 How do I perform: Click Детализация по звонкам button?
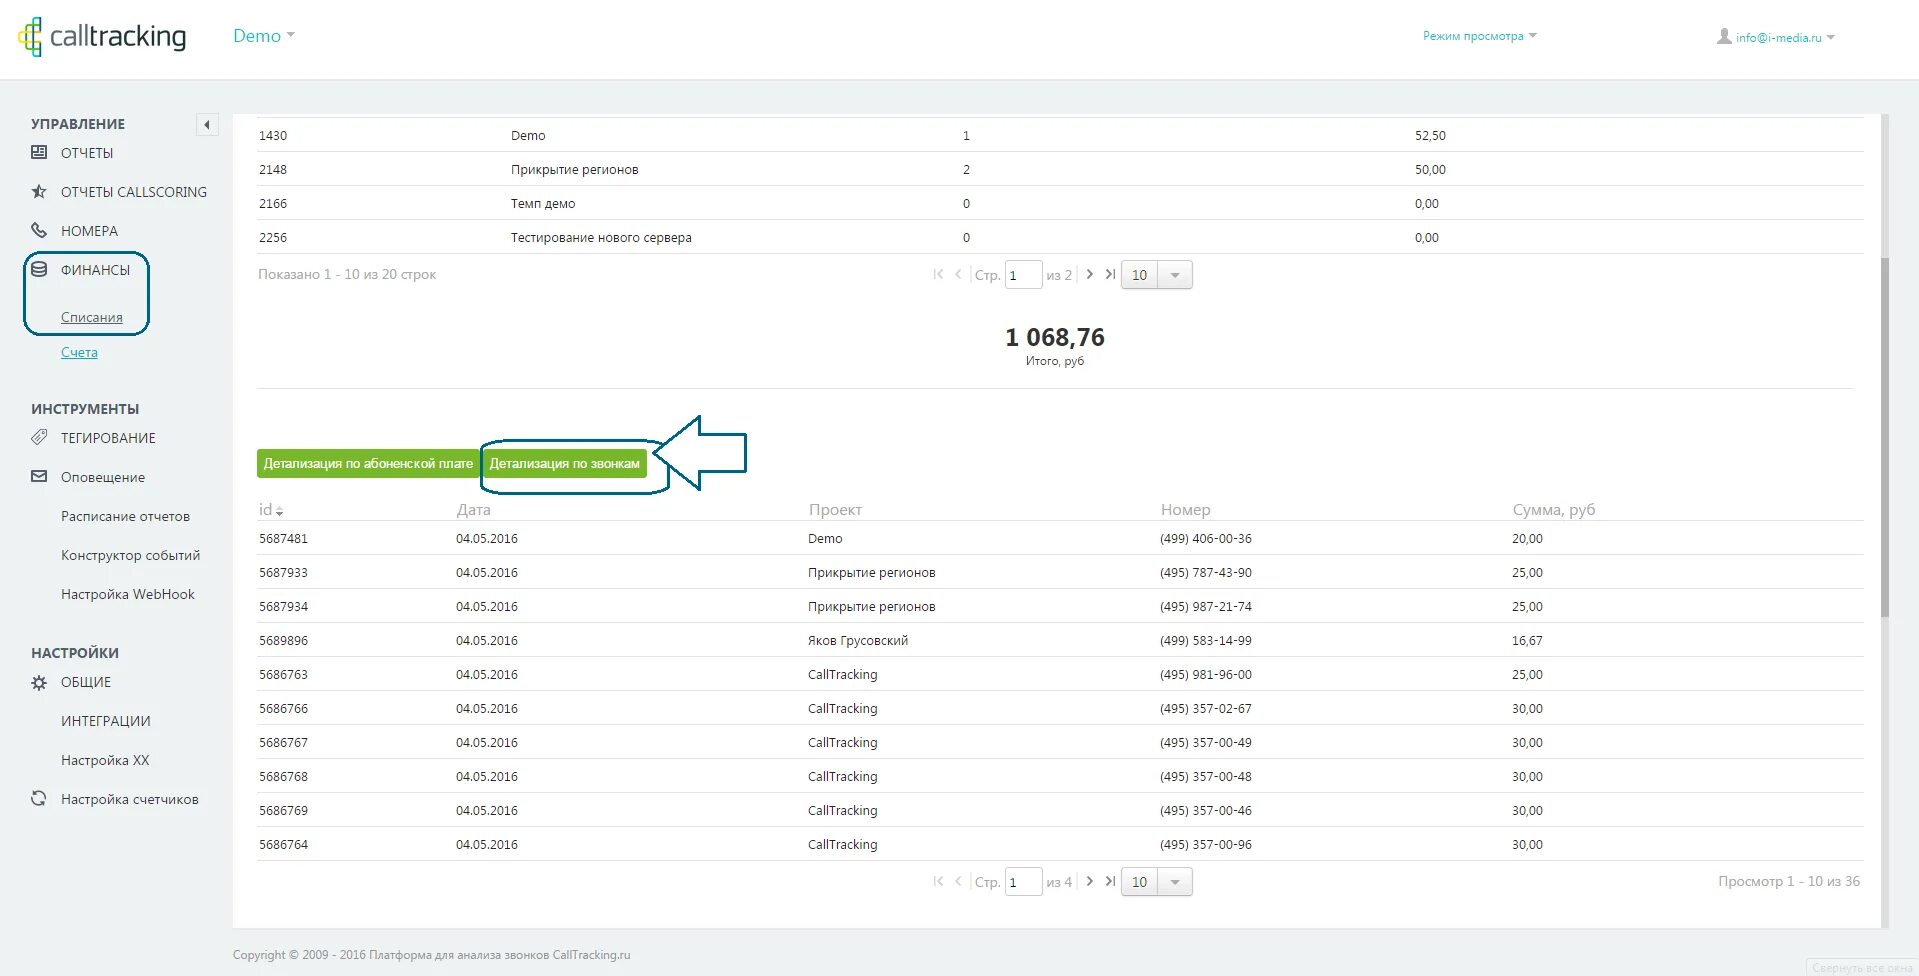(564, 463)
